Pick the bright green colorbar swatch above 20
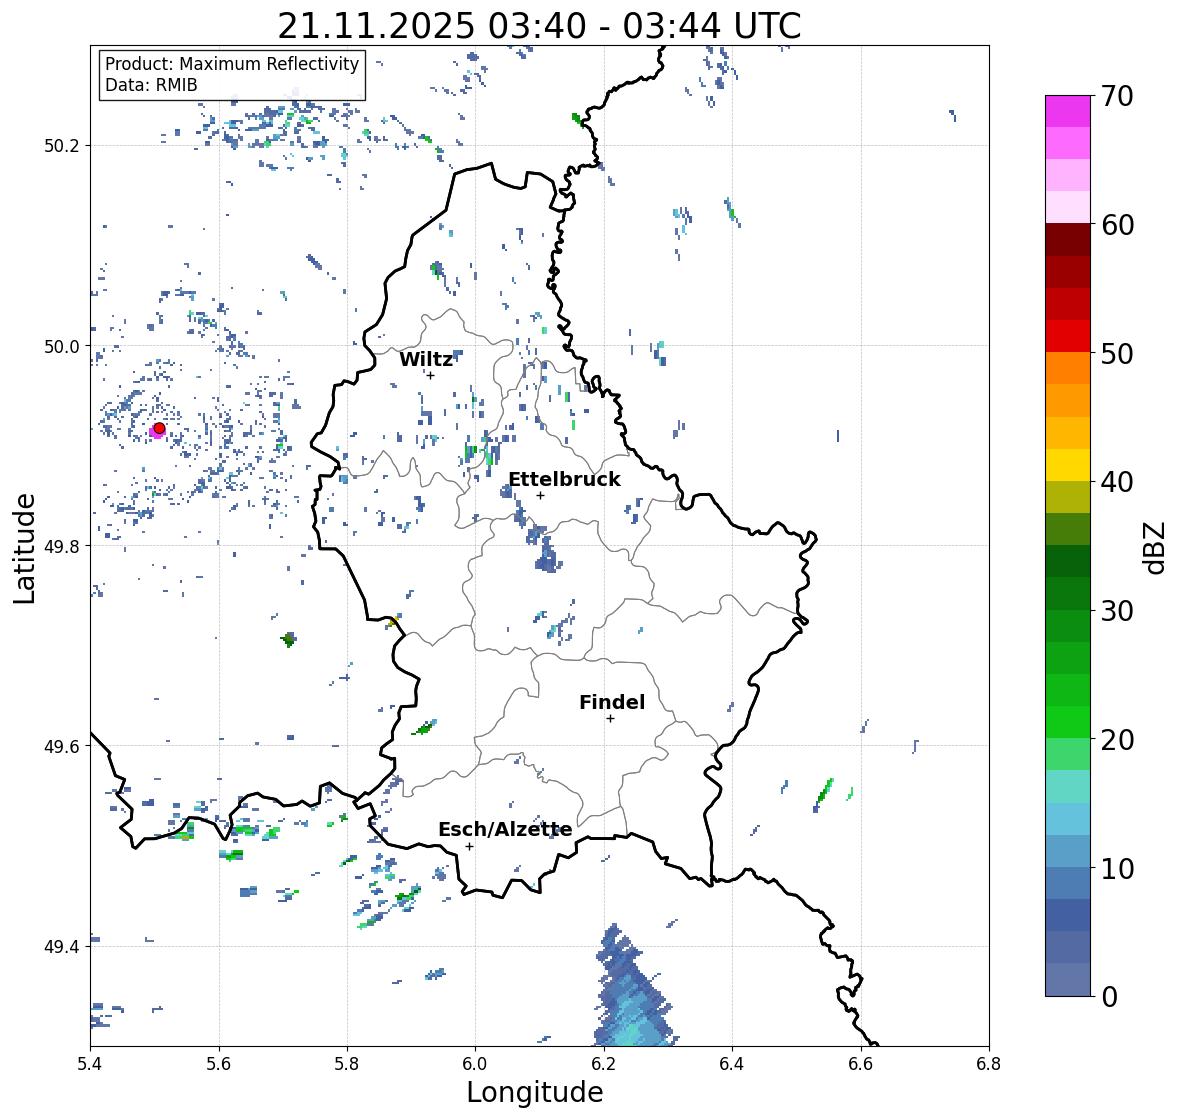 click(1068, 722)
